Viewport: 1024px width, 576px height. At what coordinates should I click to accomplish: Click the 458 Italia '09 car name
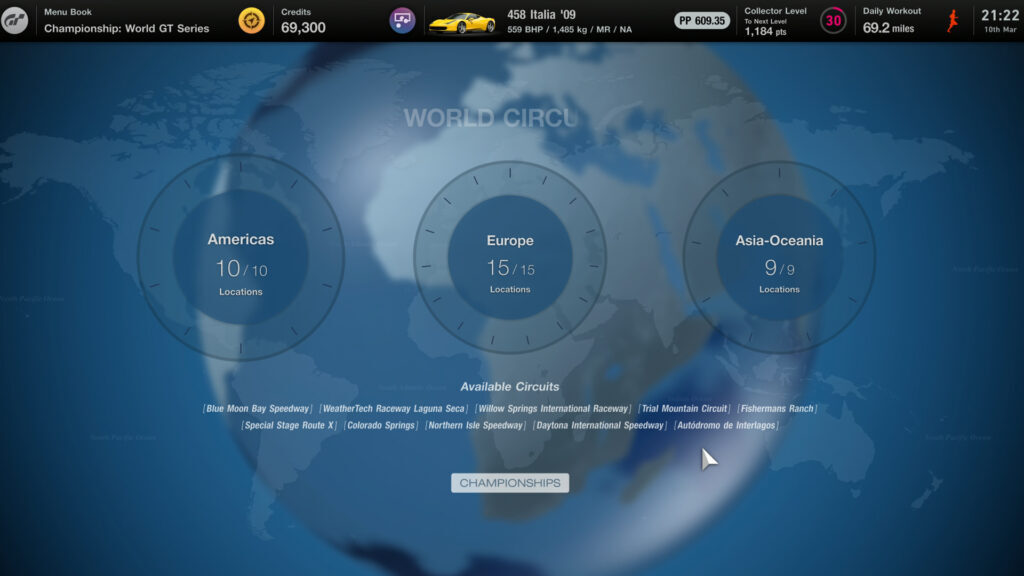click(541, 14)
